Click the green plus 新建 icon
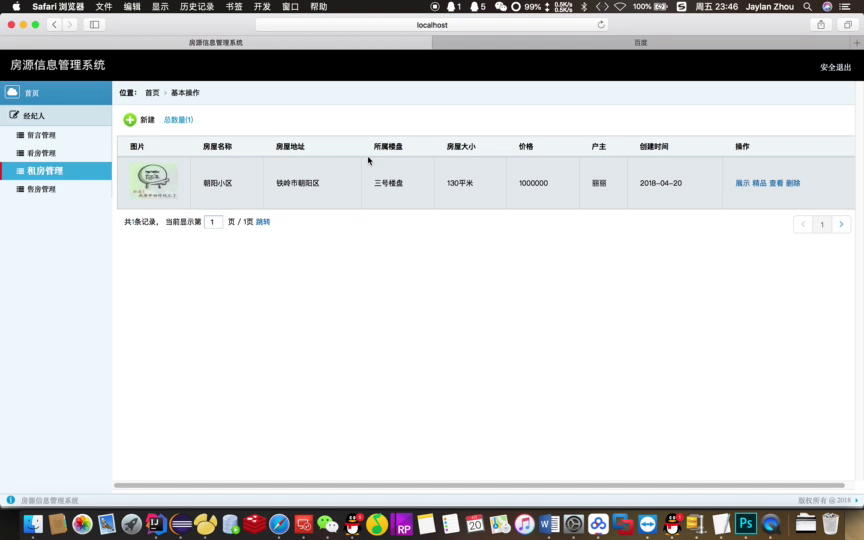 coord(130,120)
